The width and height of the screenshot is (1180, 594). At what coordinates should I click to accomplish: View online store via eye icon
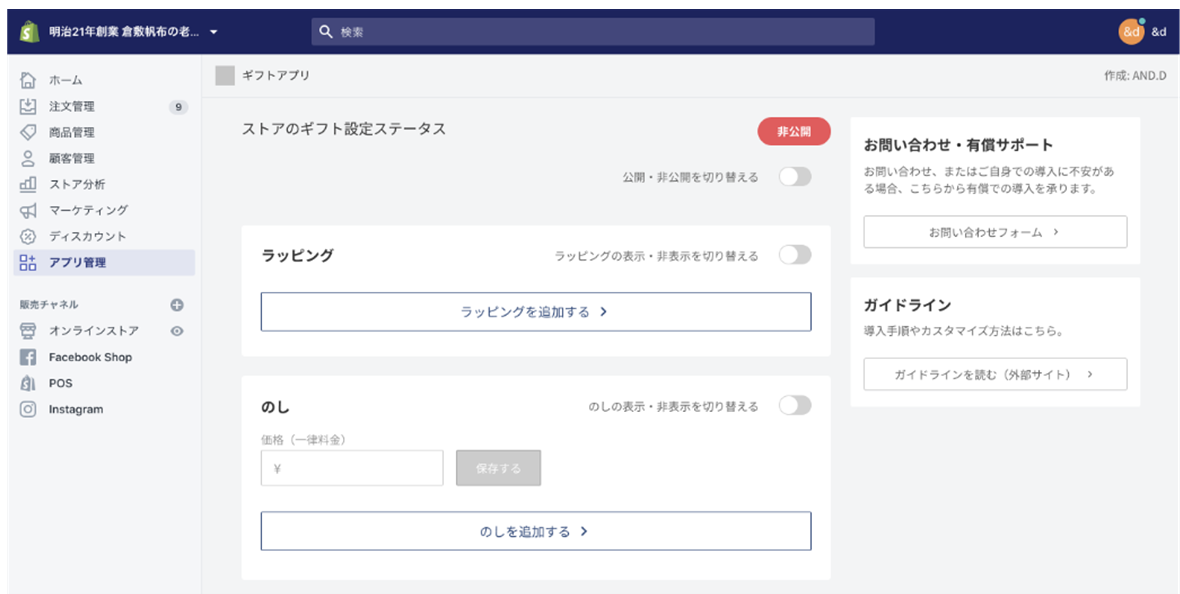[x=177, y=331]
